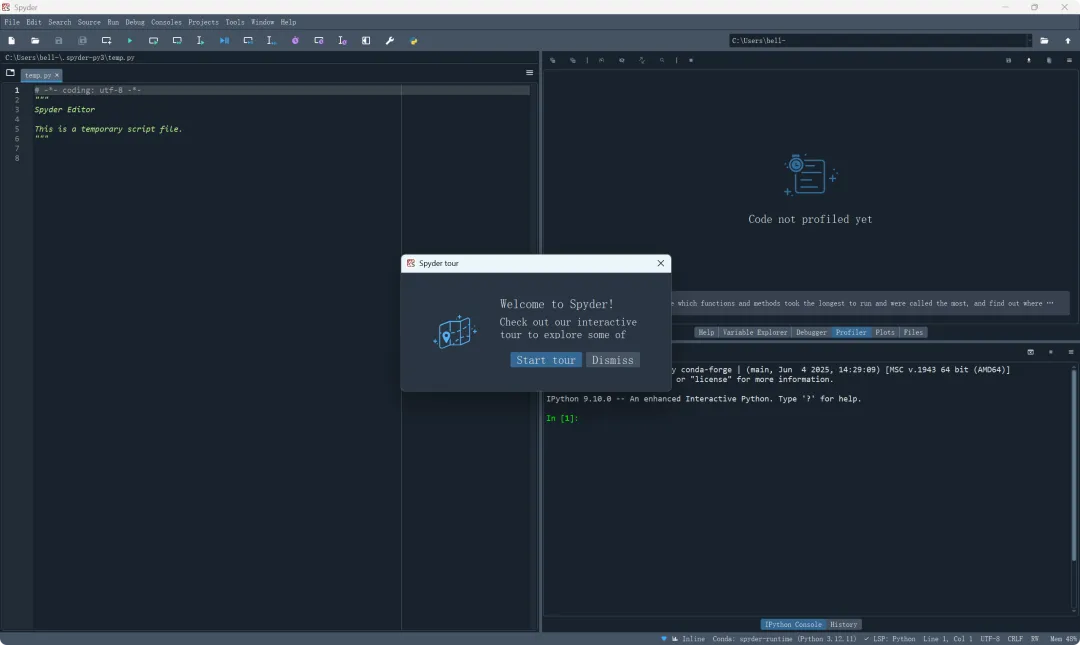Browse tabs icon left of temp.py
The image size is (1080, 645).
tap(10, 72)
